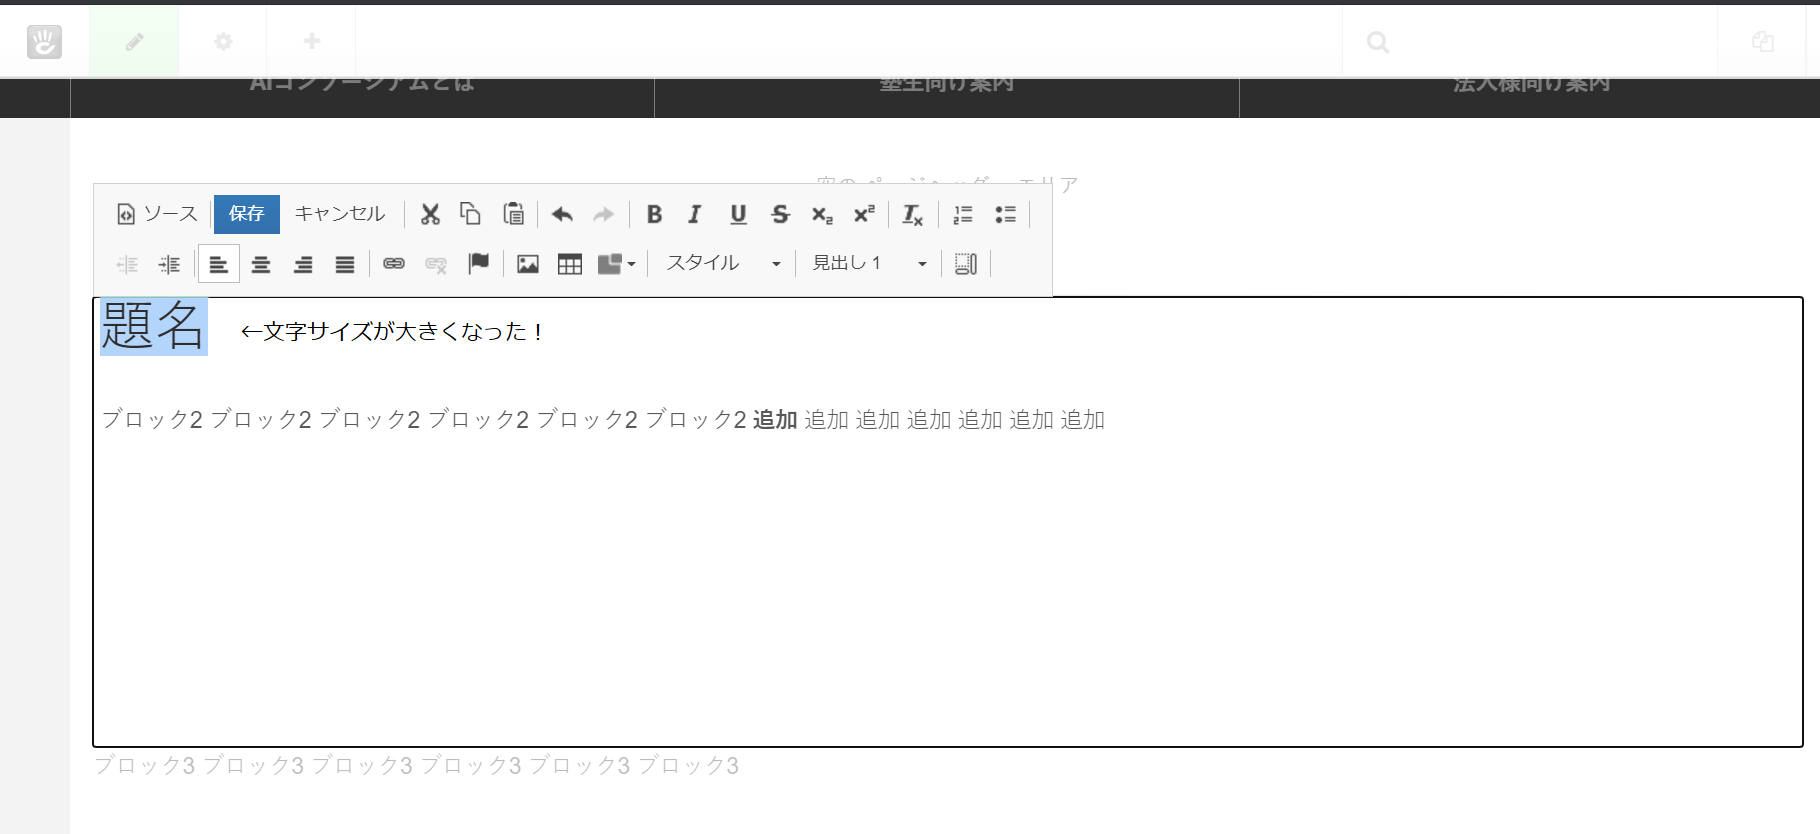Open the 見出し 1 format dropdown
Viewport: 1820px width, 834px height.
tap(869, 263)
